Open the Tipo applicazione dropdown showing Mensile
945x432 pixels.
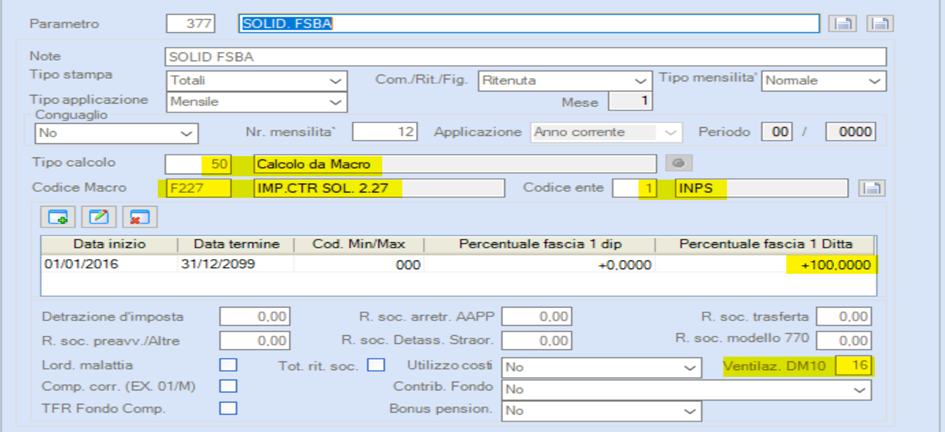tap(257, 102)
